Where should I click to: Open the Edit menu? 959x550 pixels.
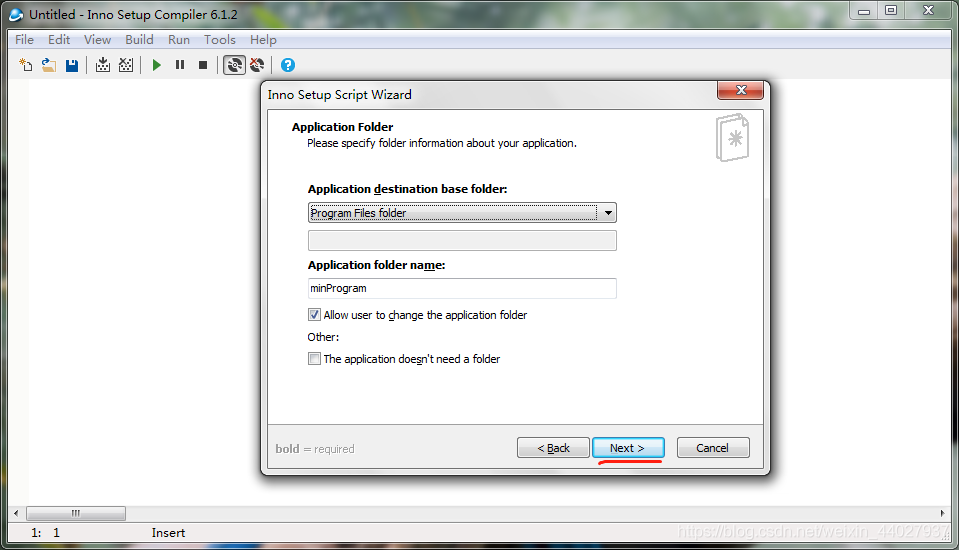[59, 40]
